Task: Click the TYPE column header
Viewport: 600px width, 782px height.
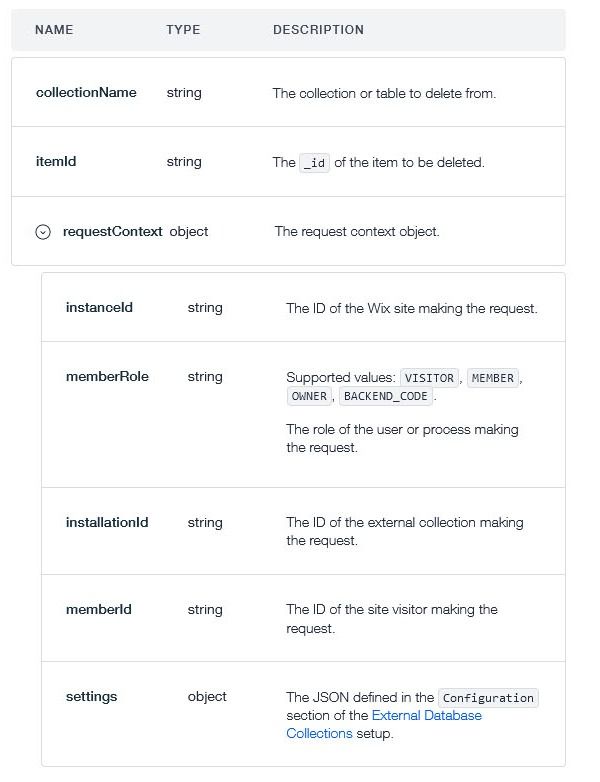Action: tap(183, 30)
